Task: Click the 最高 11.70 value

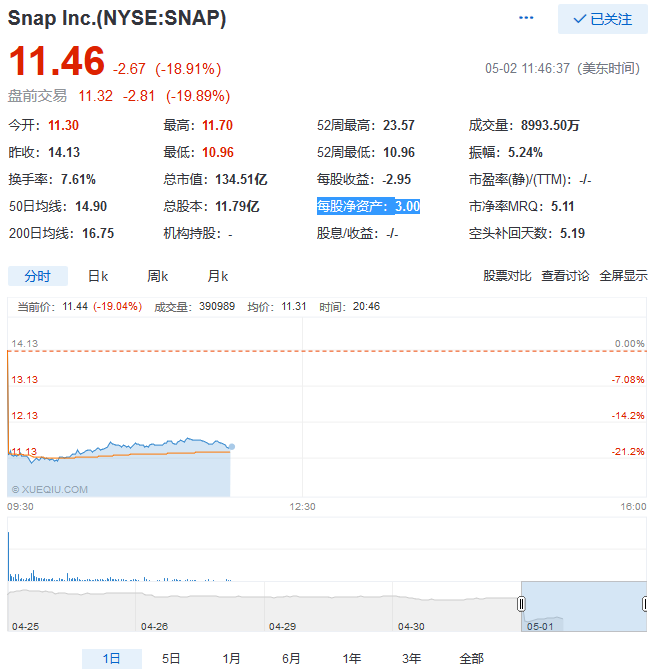Action: click(217, 125)
